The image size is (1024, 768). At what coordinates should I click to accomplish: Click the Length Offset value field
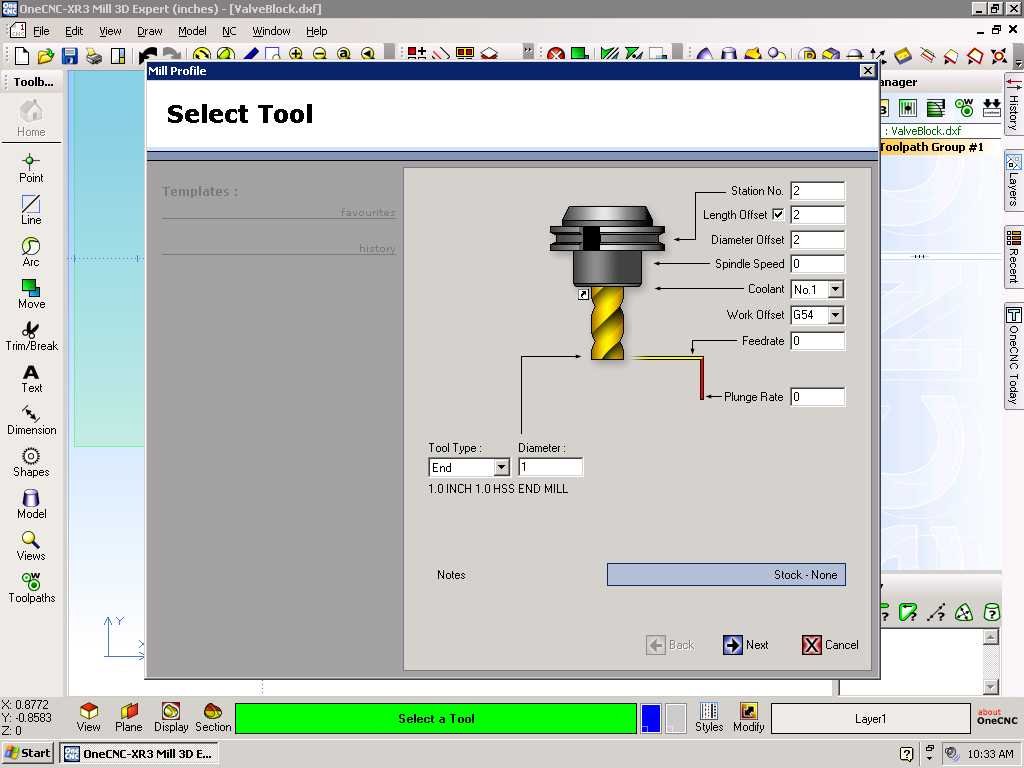(x=817, y=215)
